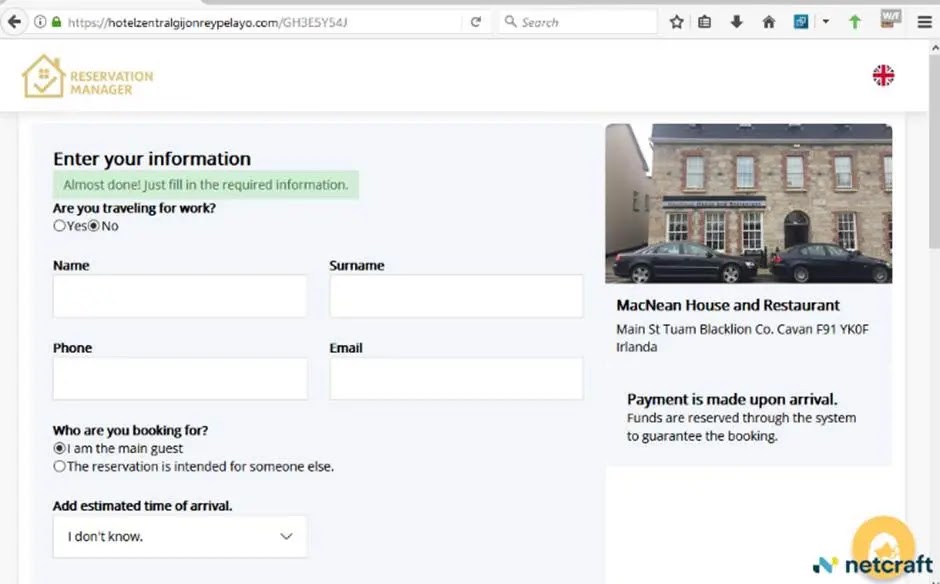Screen dimensions: 940x584
Task: Open the toolbar overflow chevron dropdown
Action: click(825, 21)
